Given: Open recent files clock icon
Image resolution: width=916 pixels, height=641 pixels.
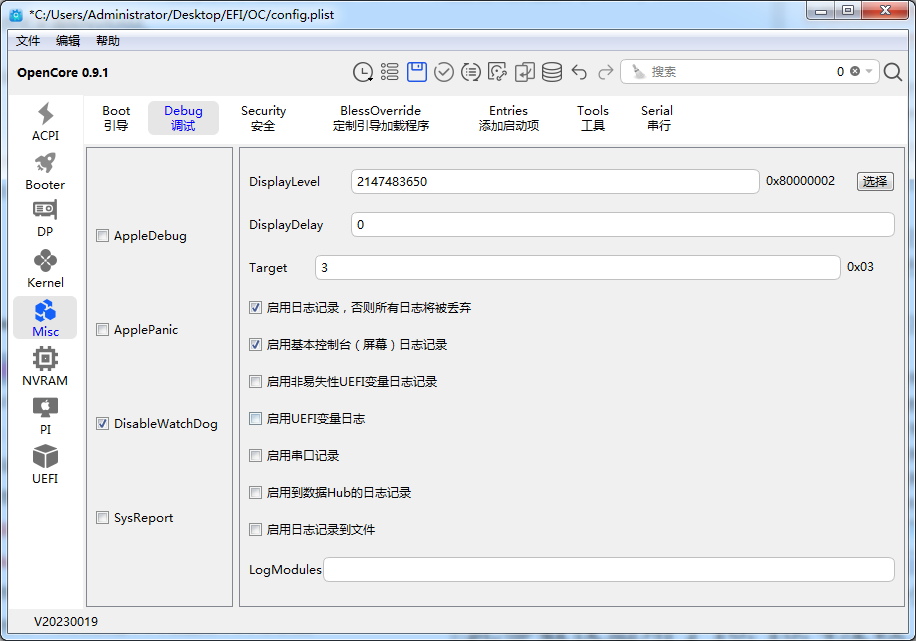Looking at the screenshot, I should [x=363, y=72].
